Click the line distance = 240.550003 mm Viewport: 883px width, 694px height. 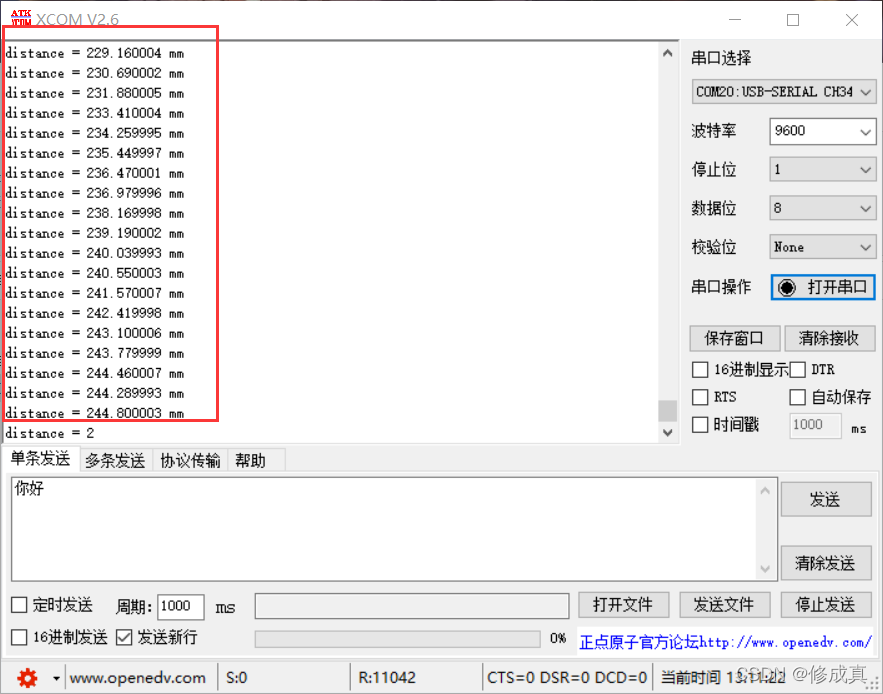(95, 274)
